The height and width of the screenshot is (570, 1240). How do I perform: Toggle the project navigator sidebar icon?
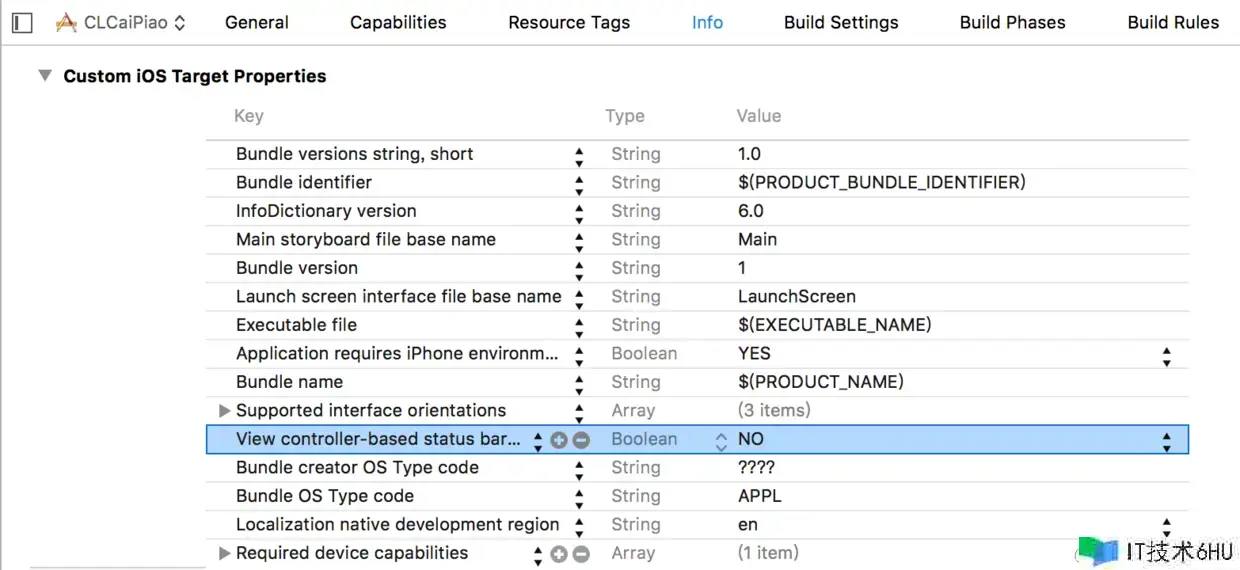(x=22, y=22)
